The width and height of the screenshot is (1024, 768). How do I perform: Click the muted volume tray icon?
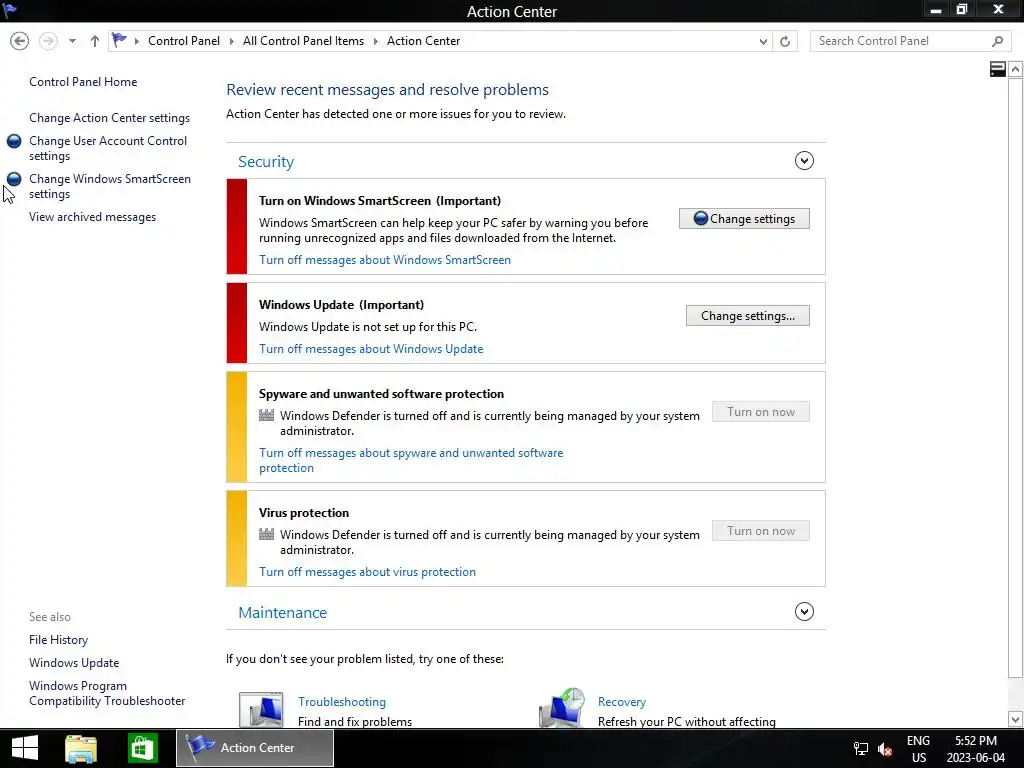pyautogui.click(x=885, y=749)
